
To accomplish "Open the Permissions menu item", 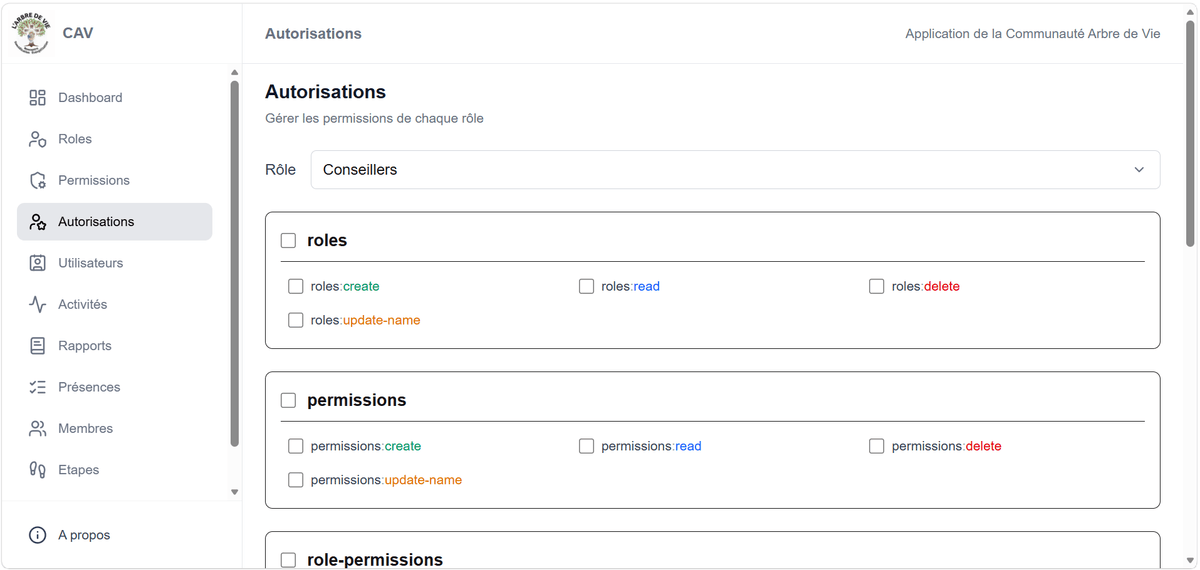I will [x=114, y=180].
